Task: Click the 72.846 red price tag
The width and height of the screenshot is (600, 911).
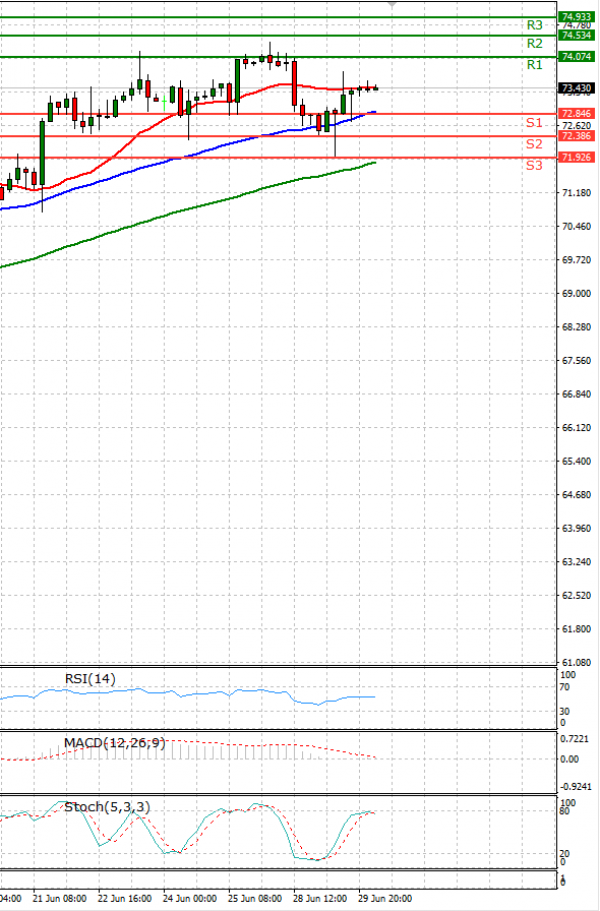Action: coord(576,113)
